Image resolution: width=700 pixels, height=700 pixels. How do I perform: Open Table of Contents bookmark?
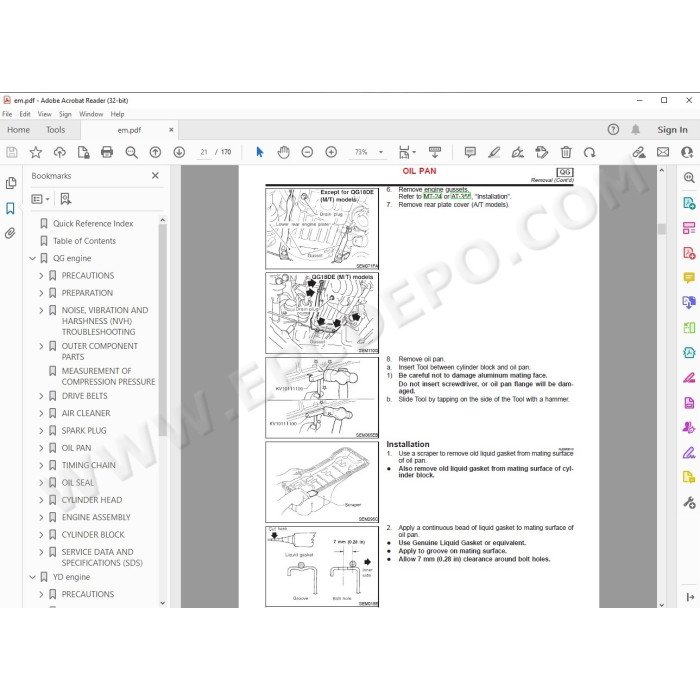(x=84, y=241)
